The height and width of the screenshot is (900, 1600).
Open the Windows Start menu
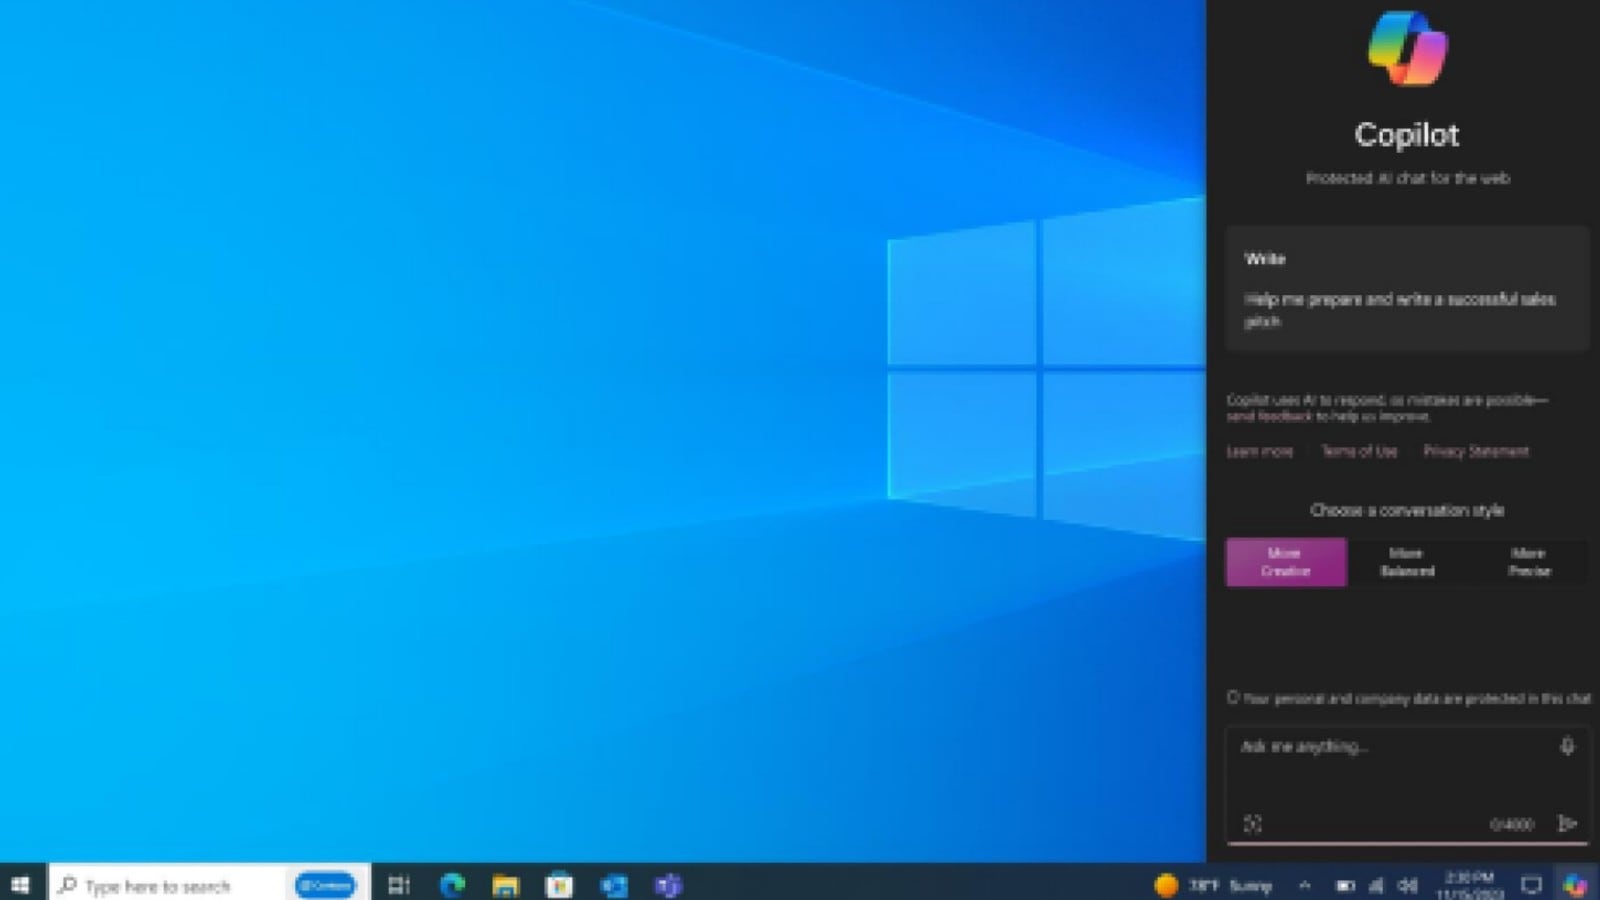click(x=20, y=885)
